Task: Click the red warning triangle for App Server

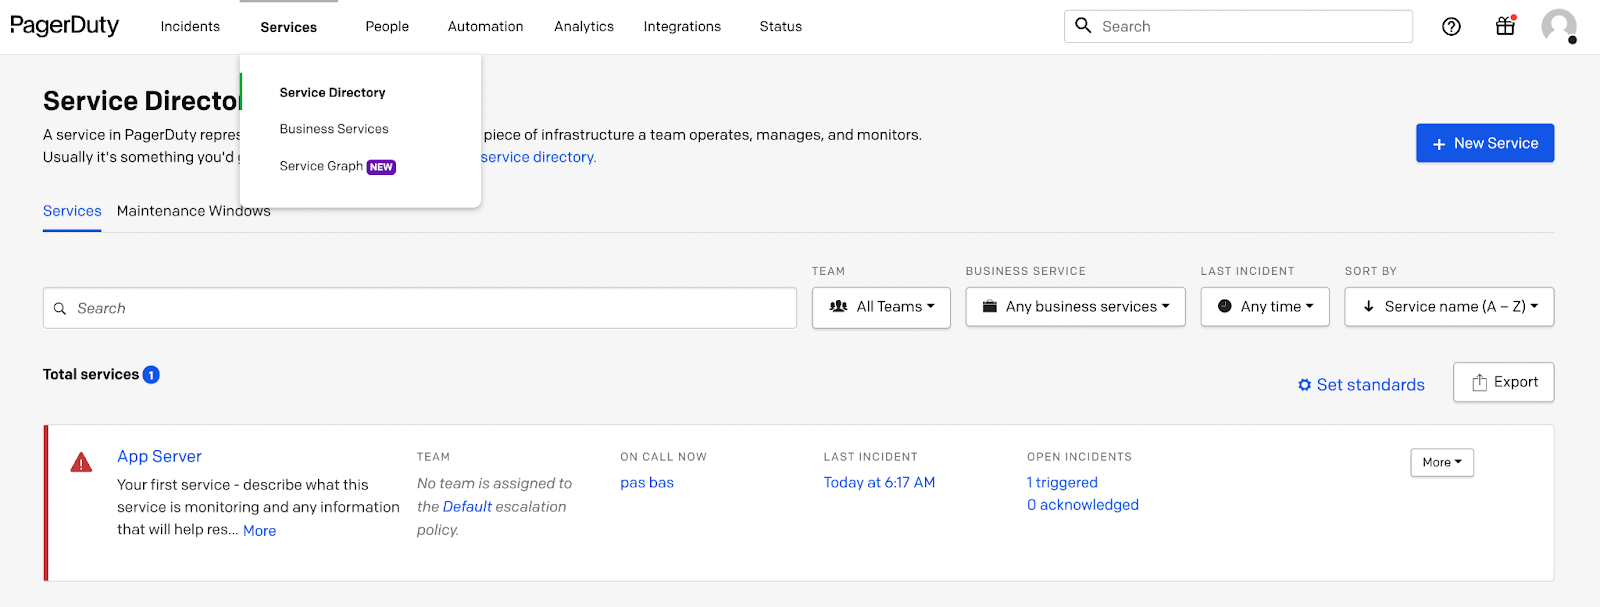Action: (x=81, y=462)
